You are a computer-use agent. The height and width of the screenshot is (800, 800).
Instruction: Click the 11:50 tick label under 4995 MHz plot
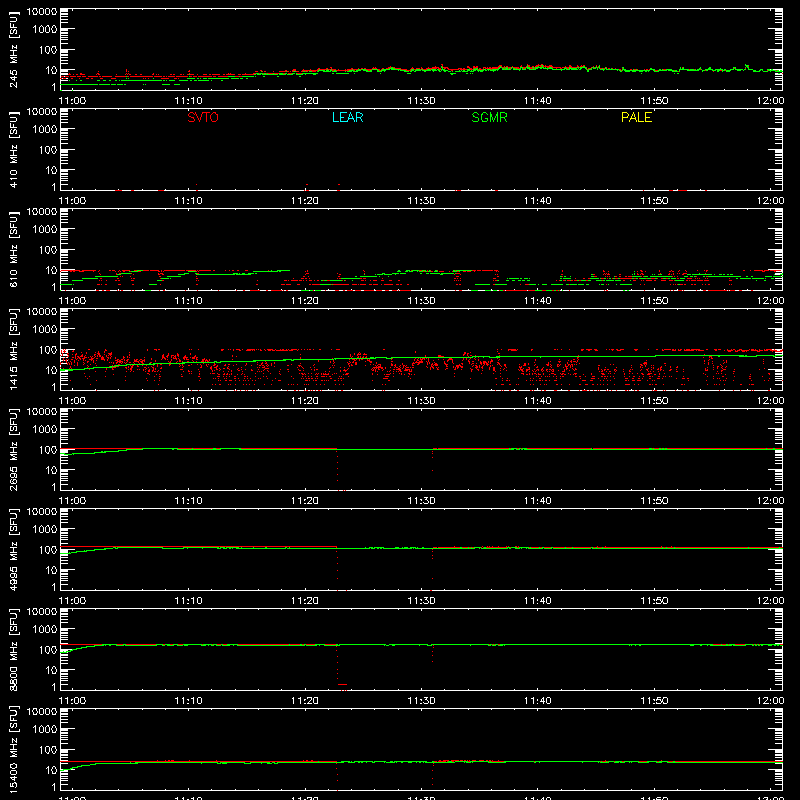654,601
